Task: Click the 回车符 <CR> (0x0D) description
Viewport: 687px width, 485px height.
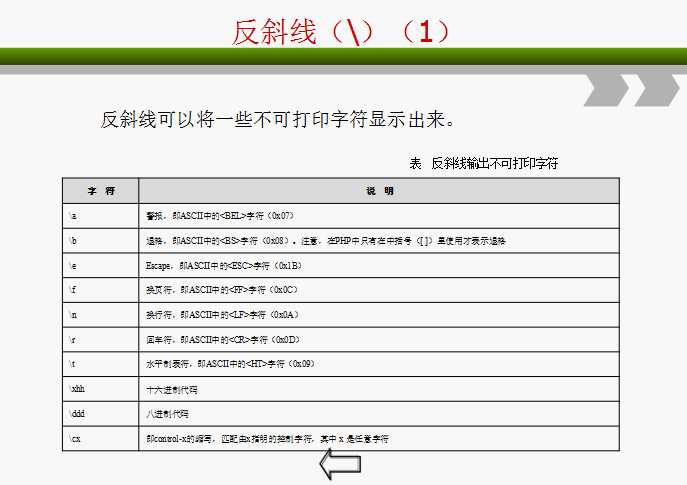Action: click(x=379, y=340)
